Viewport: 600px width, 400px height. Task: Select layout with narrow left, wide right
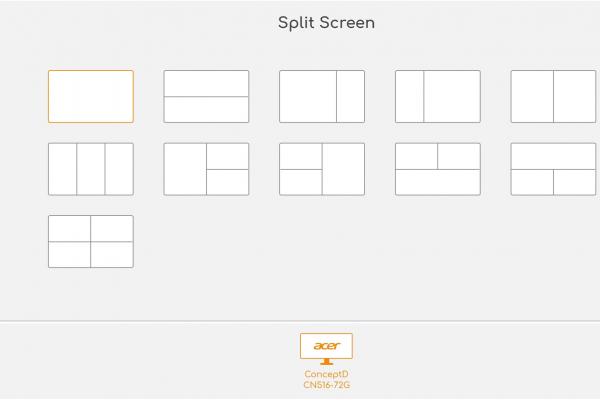438,96
